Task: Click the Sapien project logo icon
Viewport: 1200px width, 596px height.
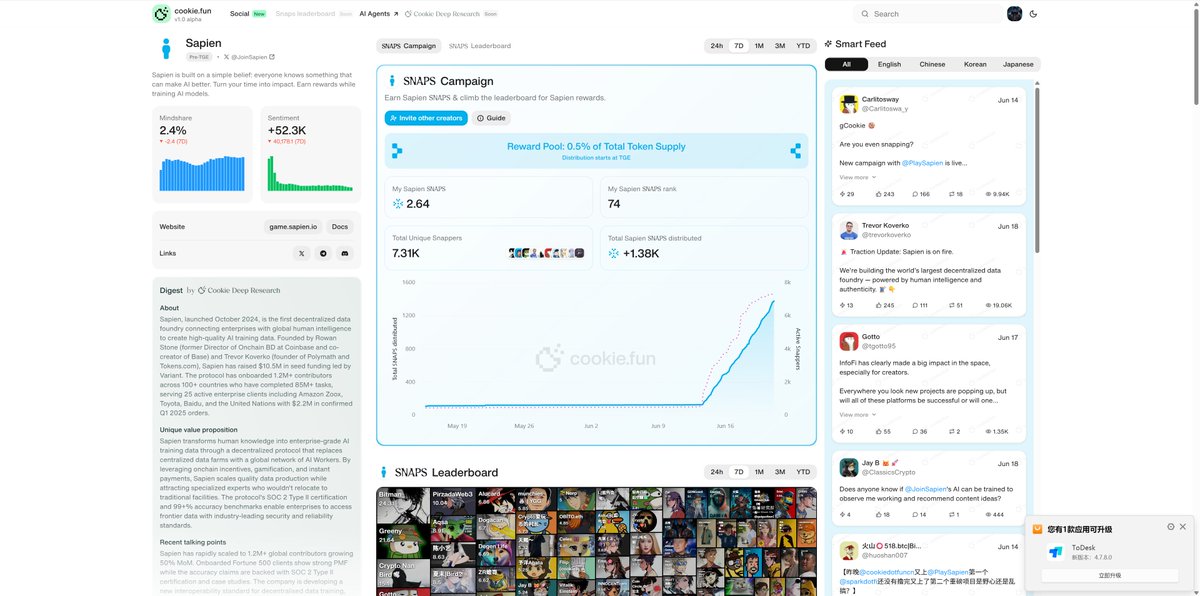Action: pos(167,49)
